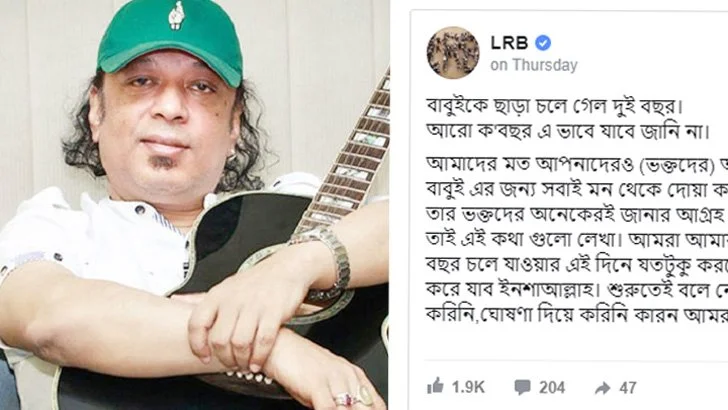Click the post line starting "বাবুইকে ছাড়া"

(x=555, y=106)
